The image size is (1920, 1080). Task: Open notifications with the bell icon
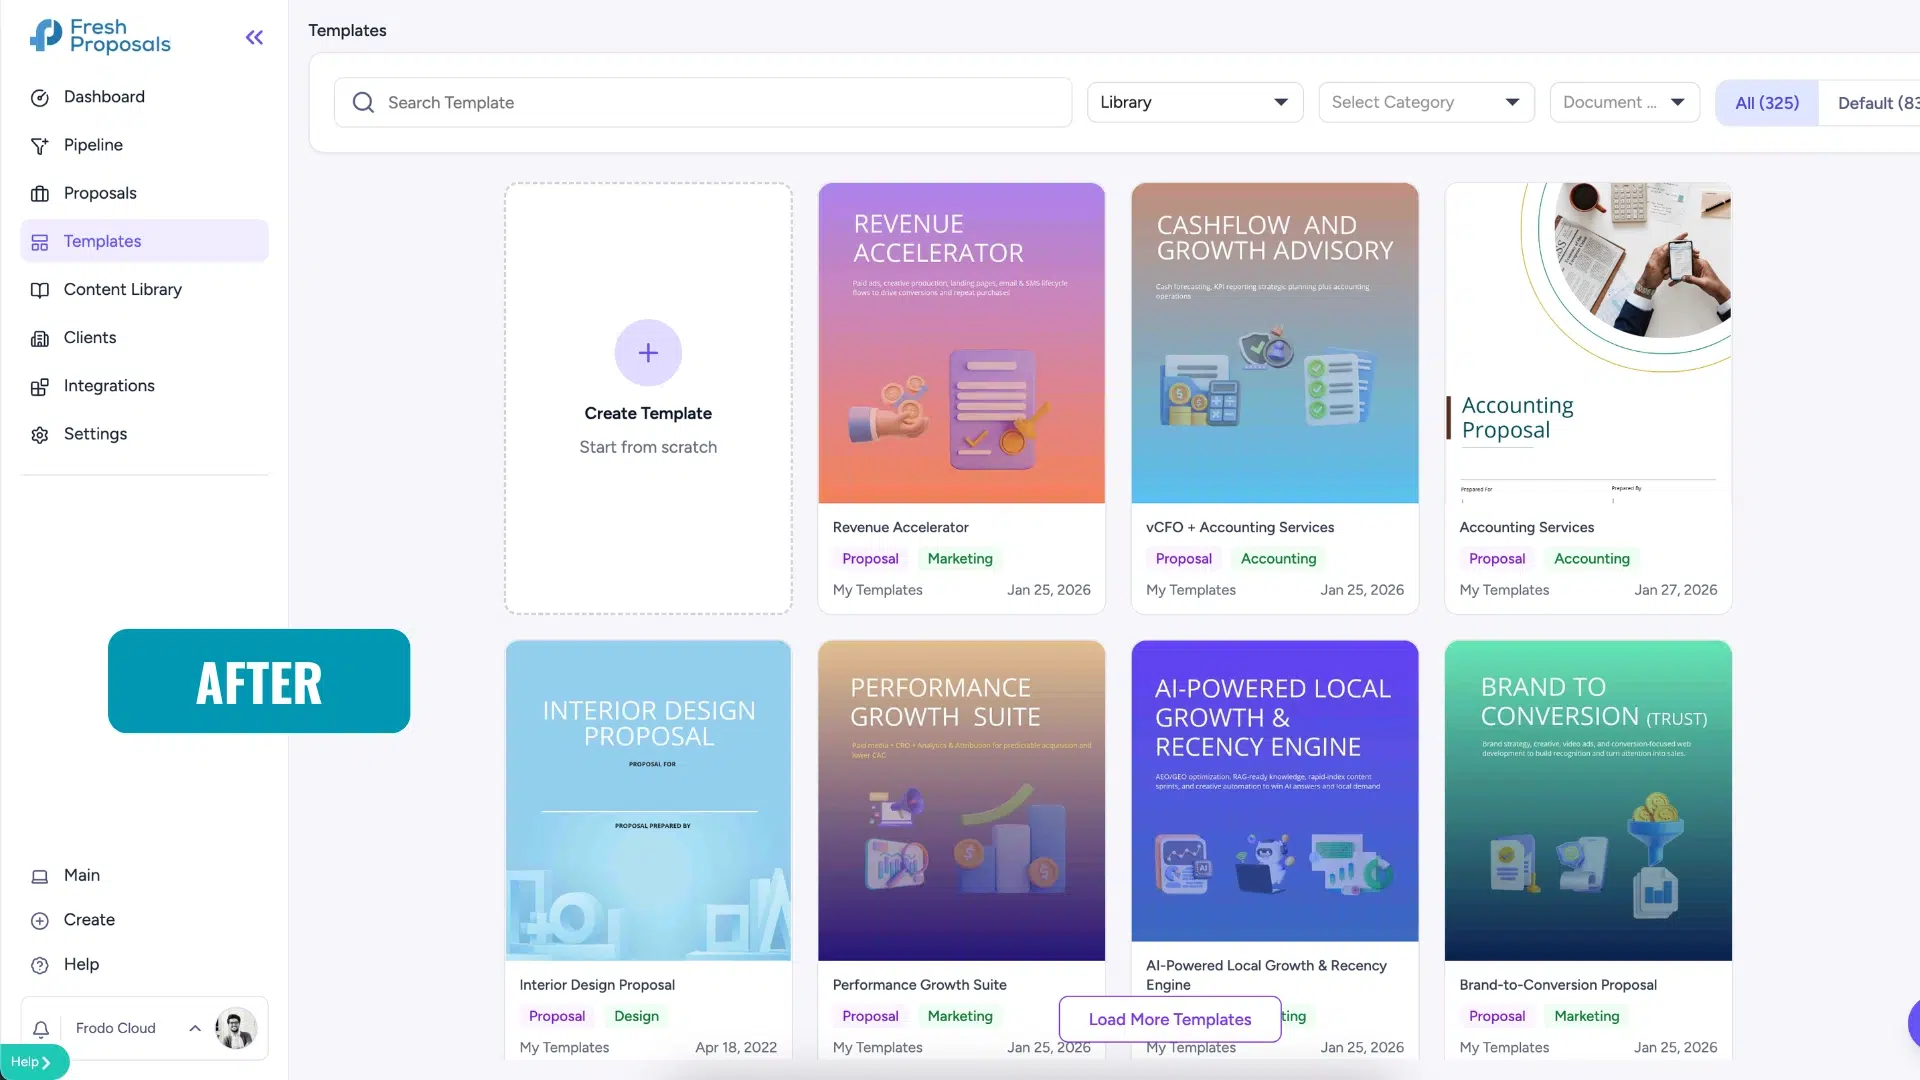click(x=41, y=1029)
